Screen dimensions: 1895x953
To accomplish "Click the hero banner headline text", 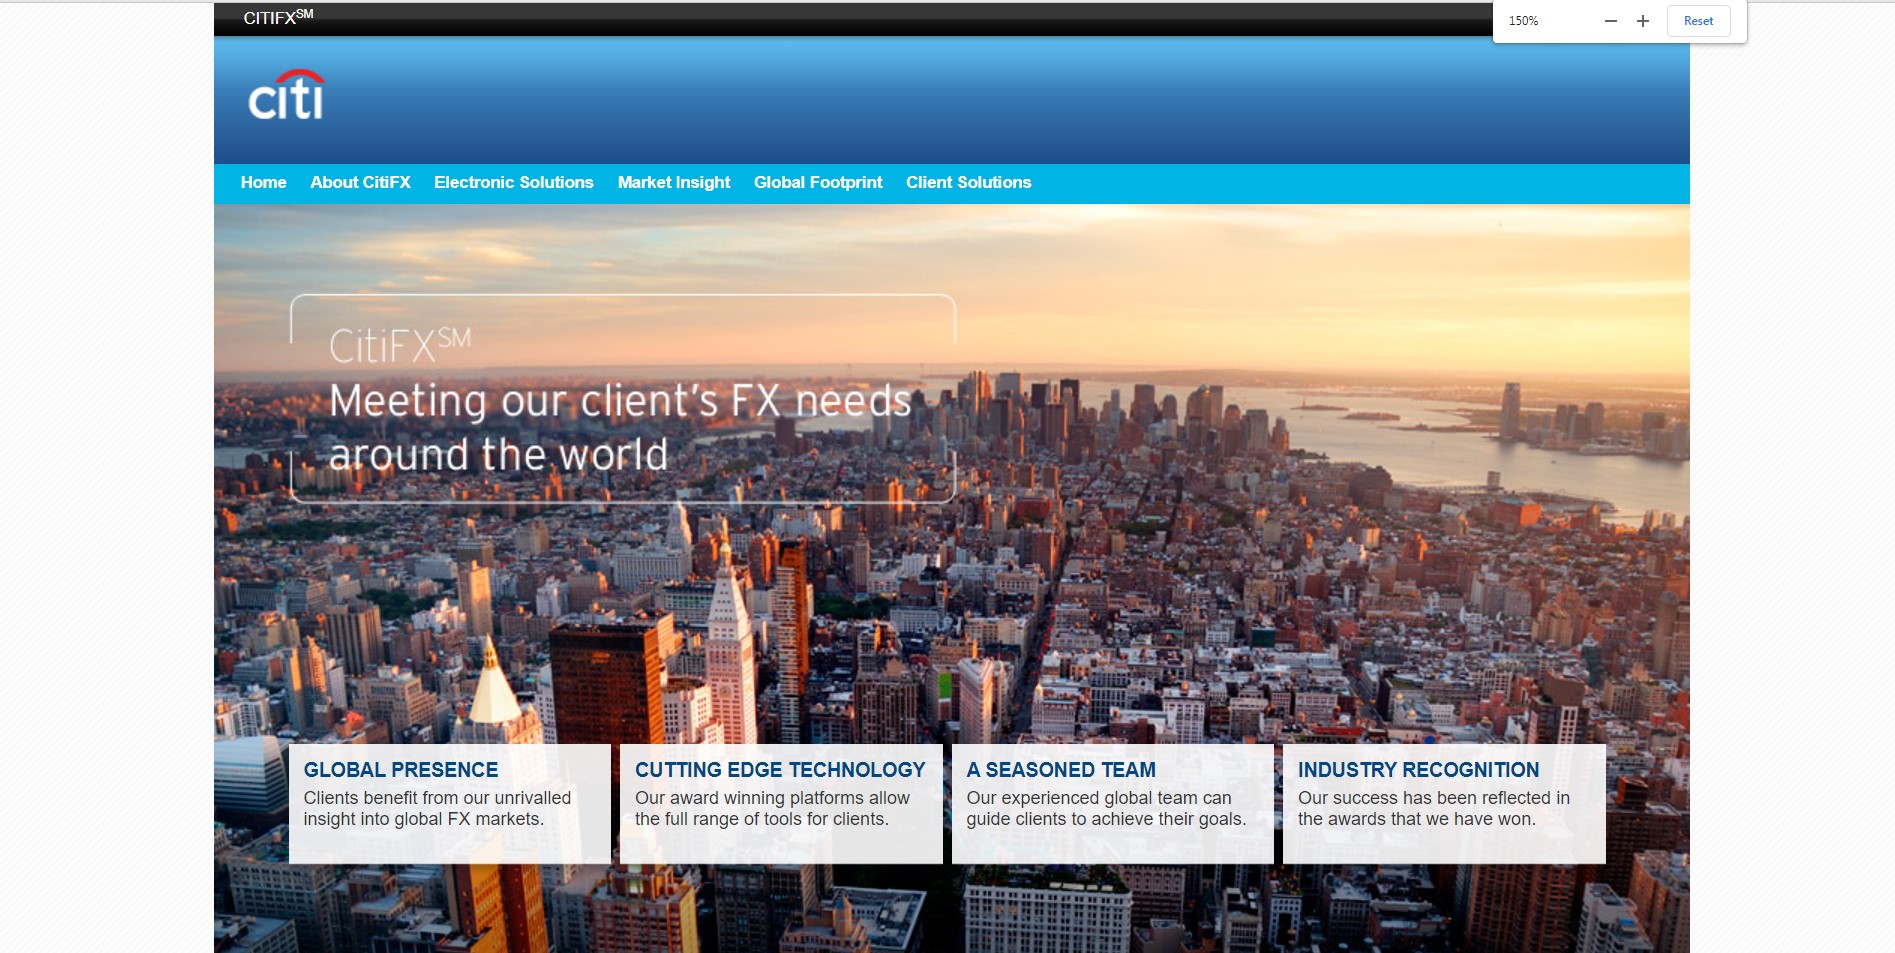I will click(x=620, y=400).
